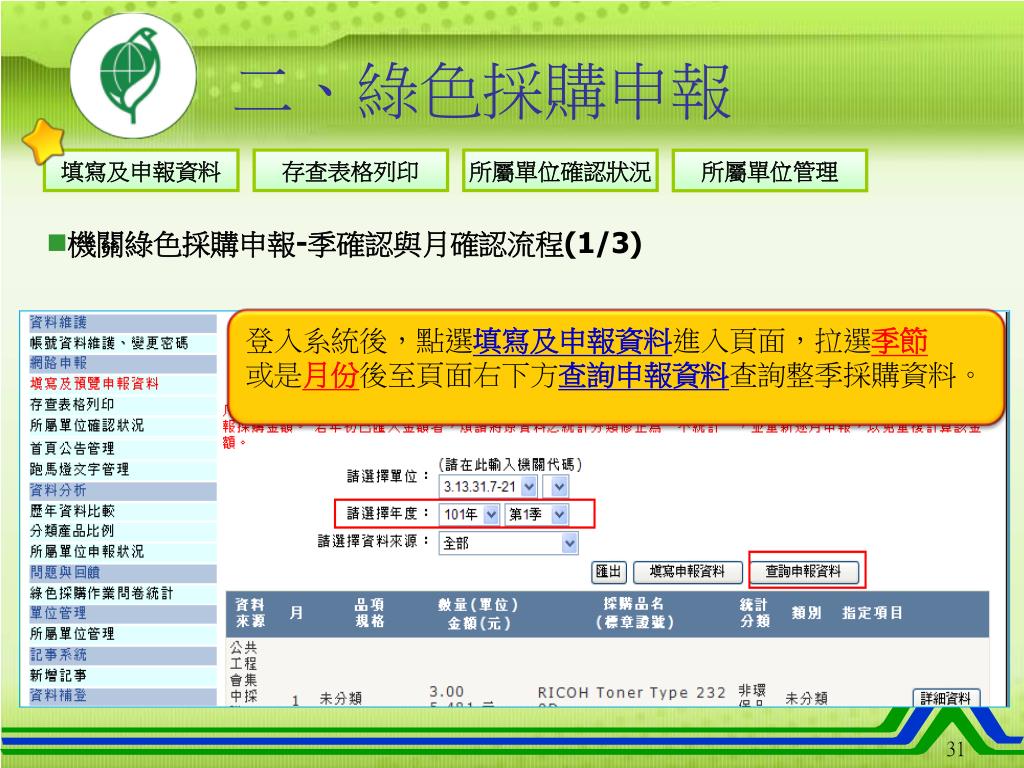Click the 統計分類 column header
The height and width of the screenshot is (768, 1024).
[x=754, y=613]
